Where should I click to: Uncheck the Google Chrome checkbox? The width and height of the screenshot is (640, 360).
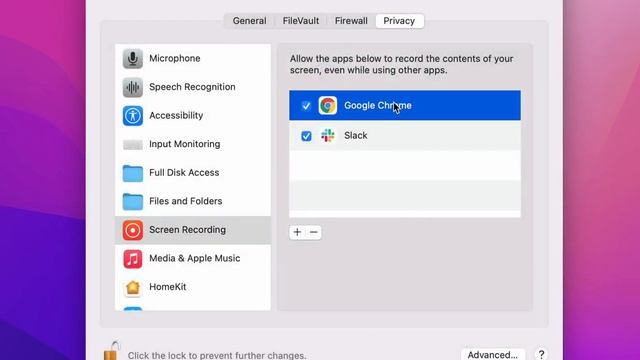(306, 106)
